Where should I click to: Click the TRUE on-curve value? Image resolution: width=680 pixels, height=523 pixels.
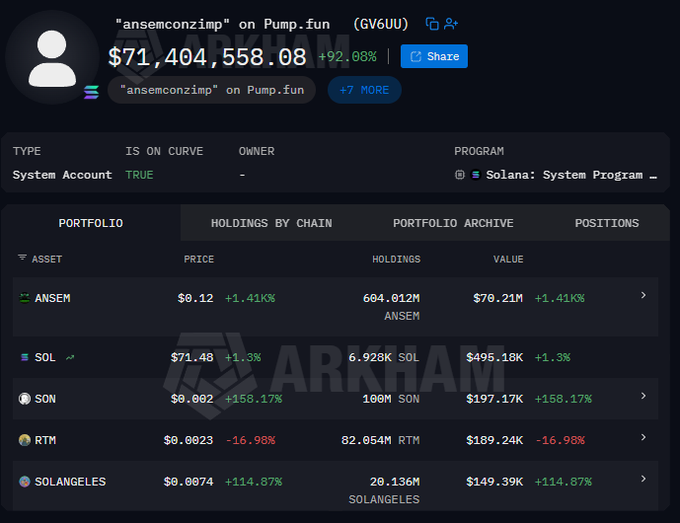coord(139,175)
